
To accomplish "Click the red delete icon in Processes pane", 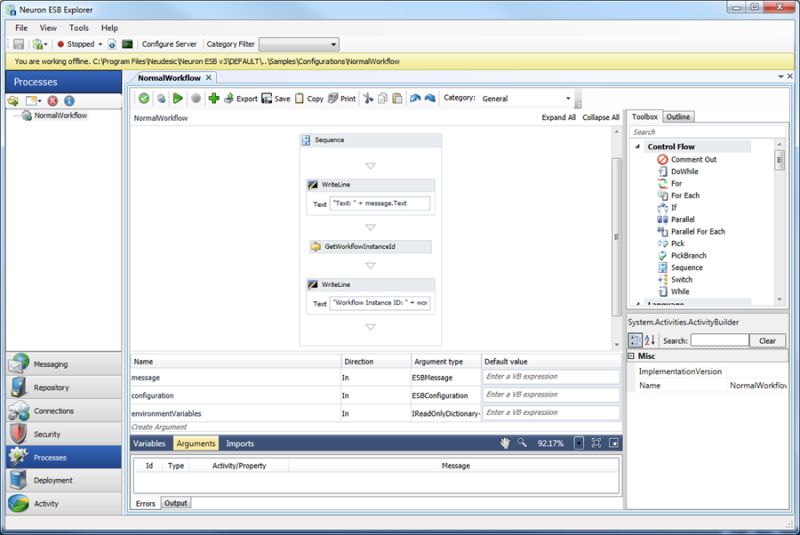I will (53, 101).
